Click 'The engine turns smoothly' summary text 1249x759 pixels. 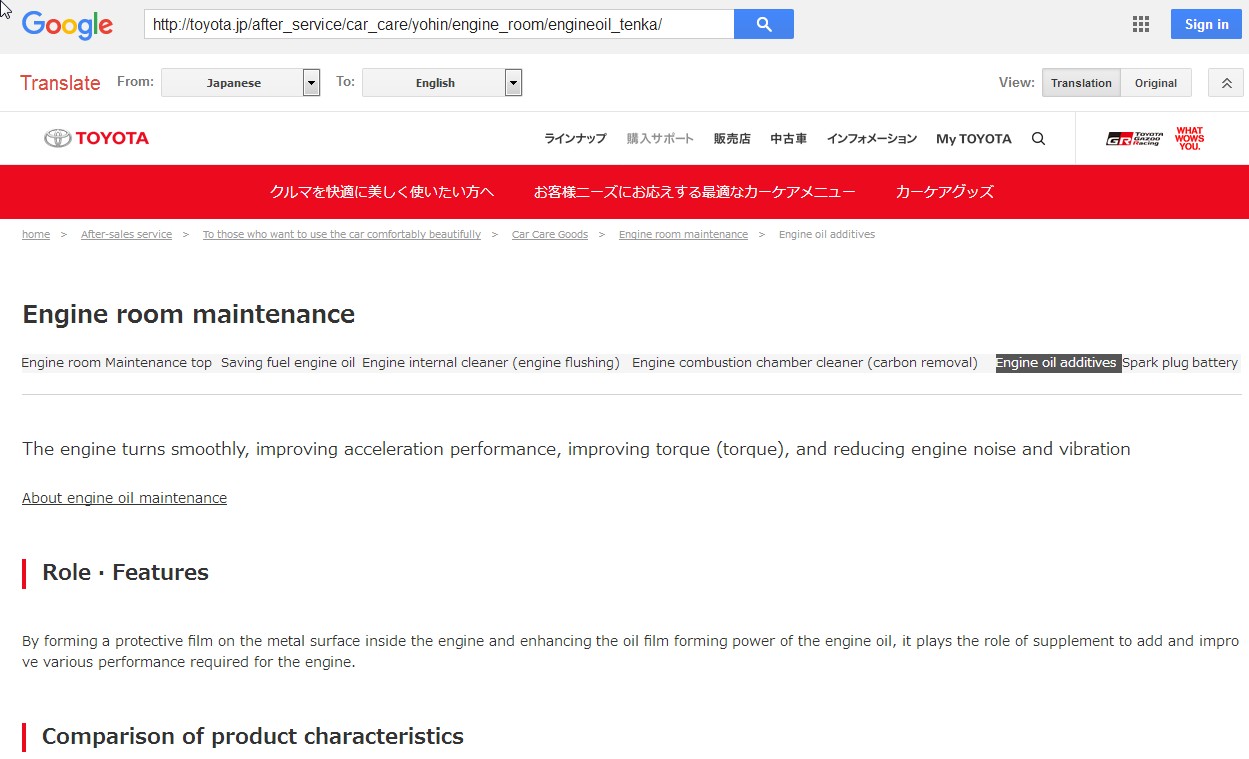point(576,449)
